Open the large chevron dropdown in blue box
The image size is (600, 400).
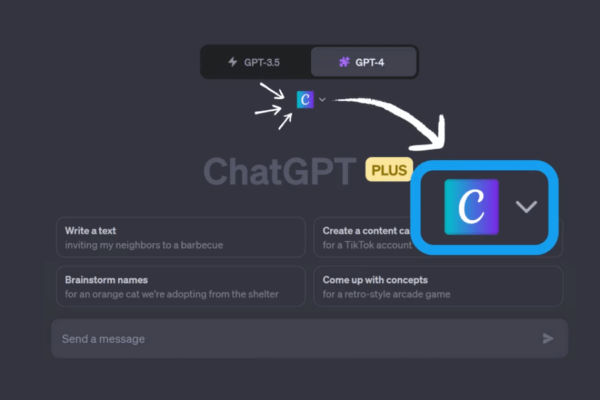pyautogui.click(x=527, y=207)
